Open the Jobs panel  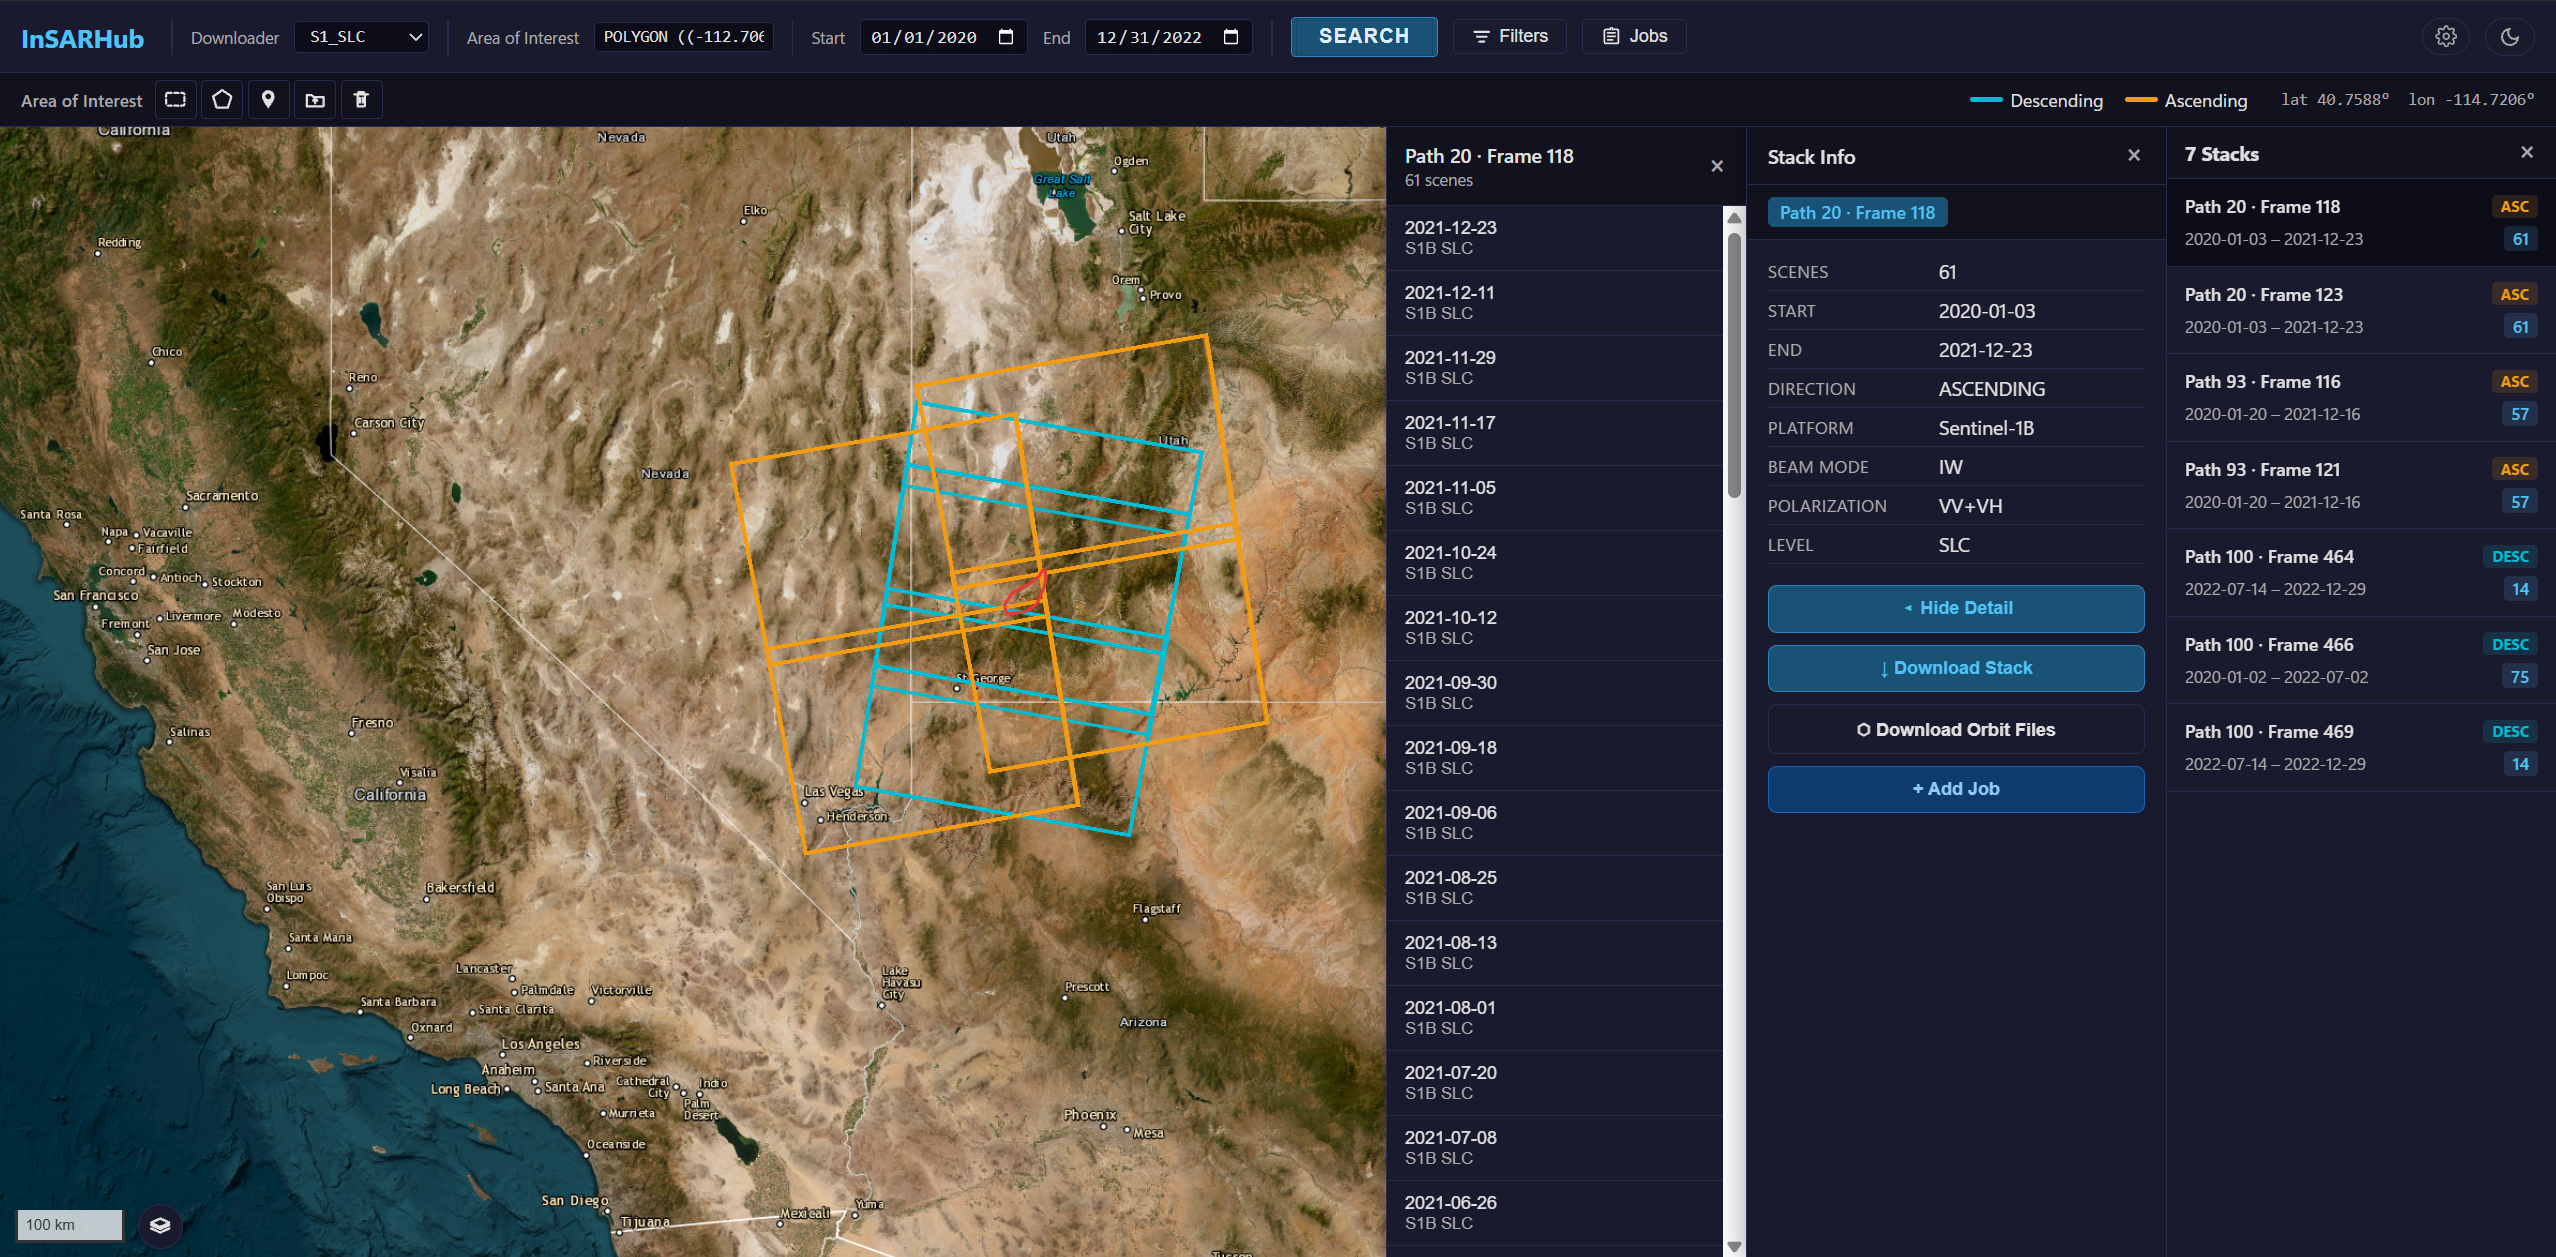tap(1635, 37)
